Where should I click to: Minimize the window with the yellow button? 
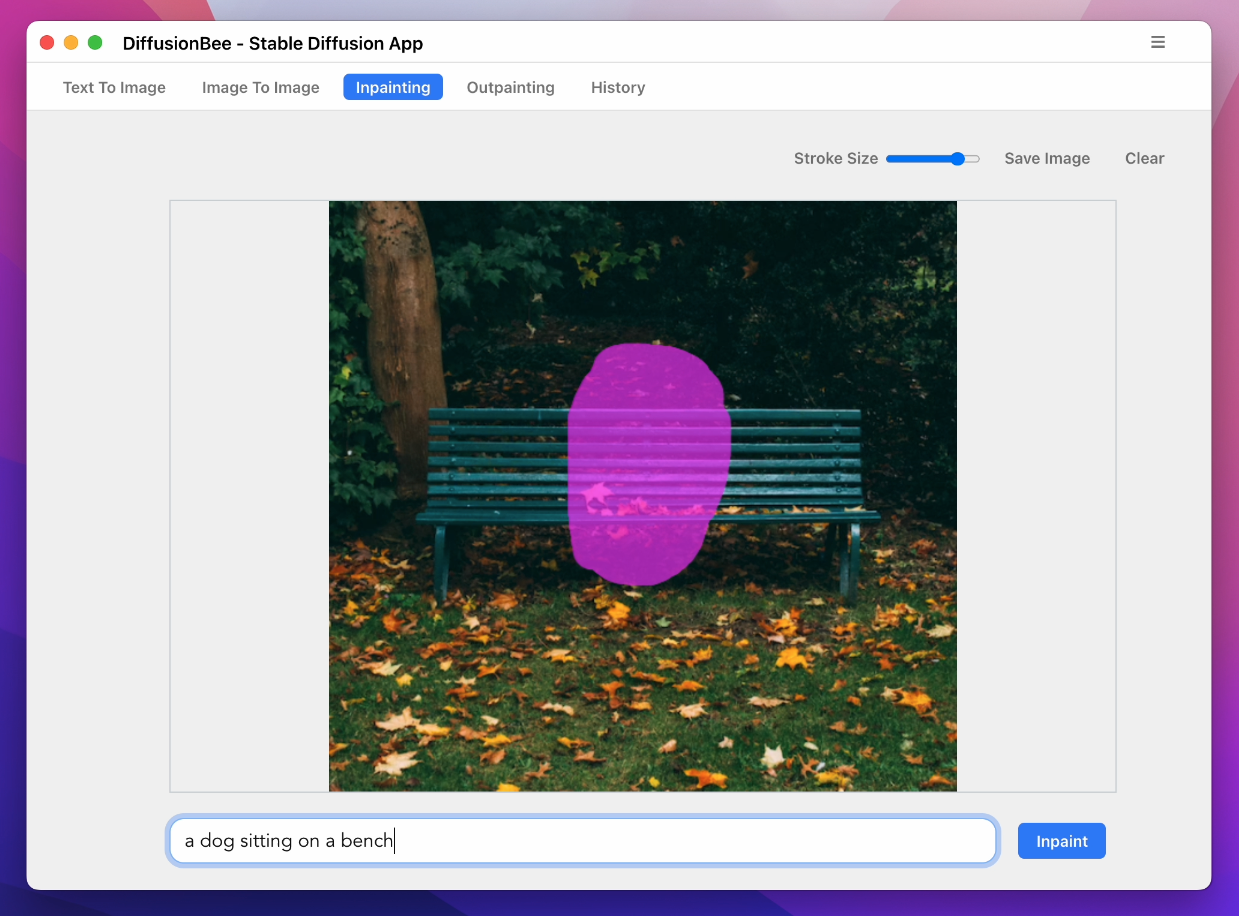(x=71, y=43)
